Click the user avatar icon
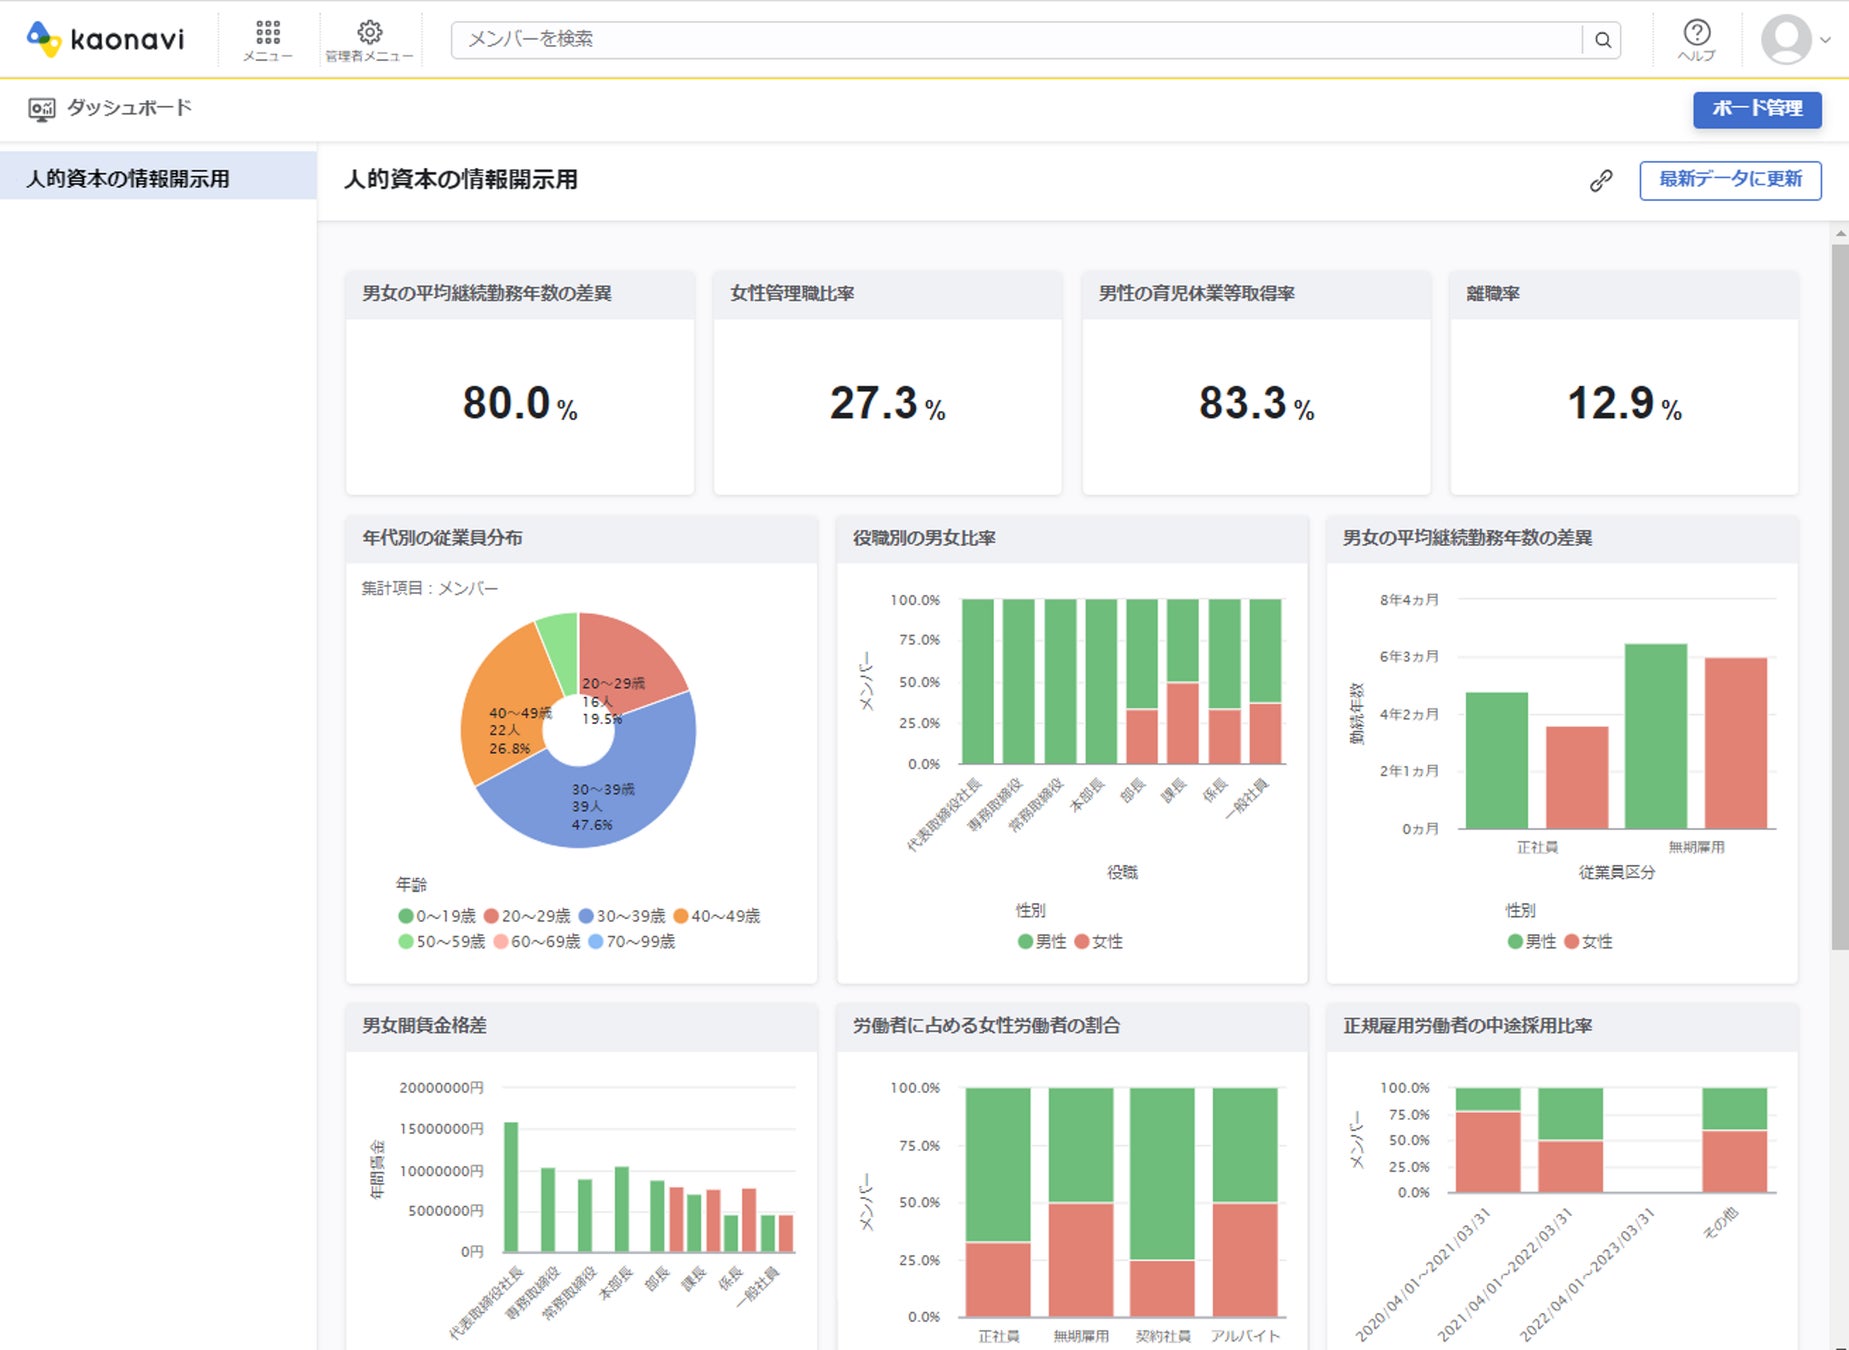This screenshot has width=1849, height=1350. [1785, 40]
